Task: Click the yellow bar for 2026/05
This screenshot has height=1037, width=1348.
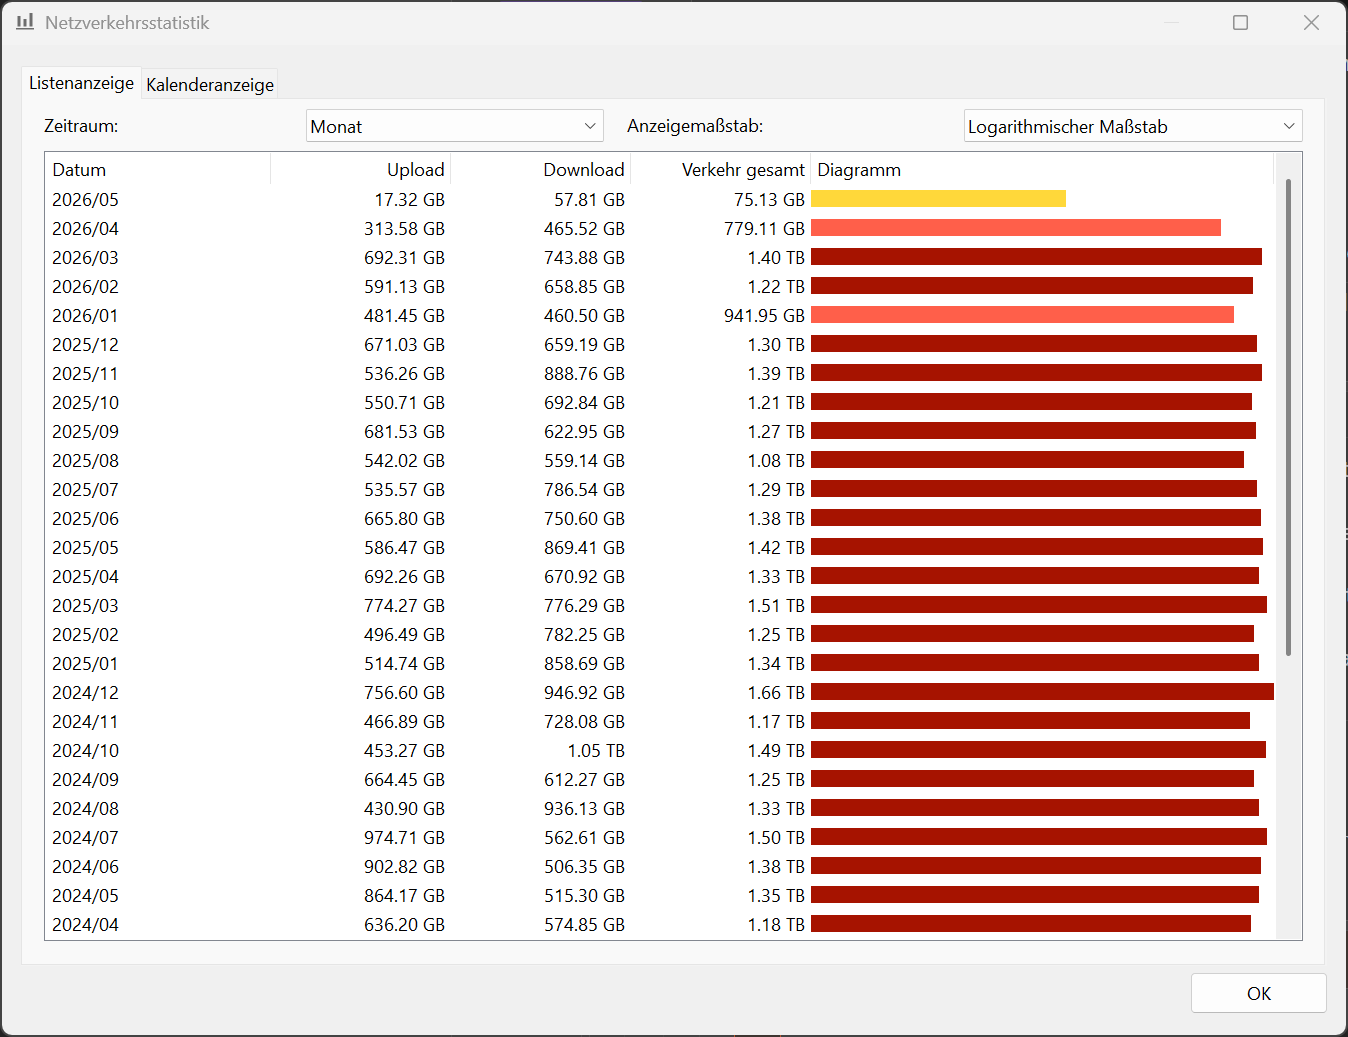Action: pos(938,199)
